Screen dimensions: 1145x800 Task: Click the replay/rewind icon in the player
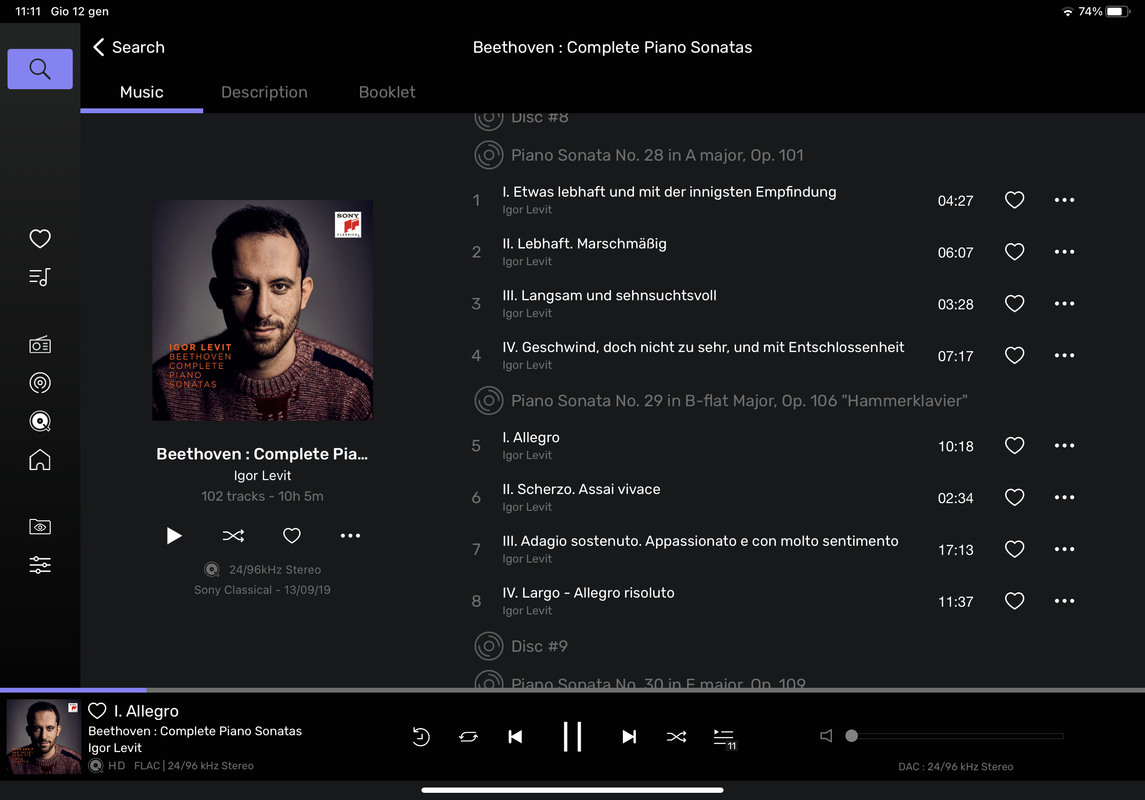pos(421,736)
